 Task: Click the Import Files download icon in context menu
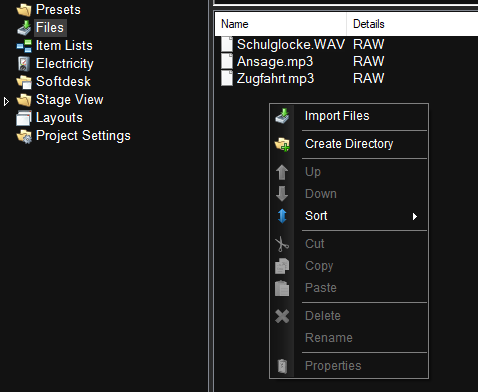coord(282,116)
